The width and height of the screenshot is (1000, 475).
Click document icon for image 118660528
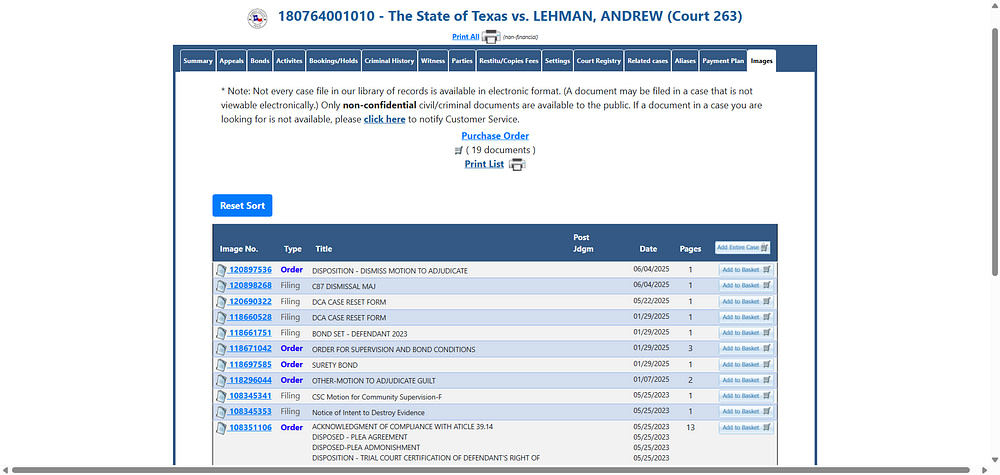pyautogui.click(x=221, y=318)
